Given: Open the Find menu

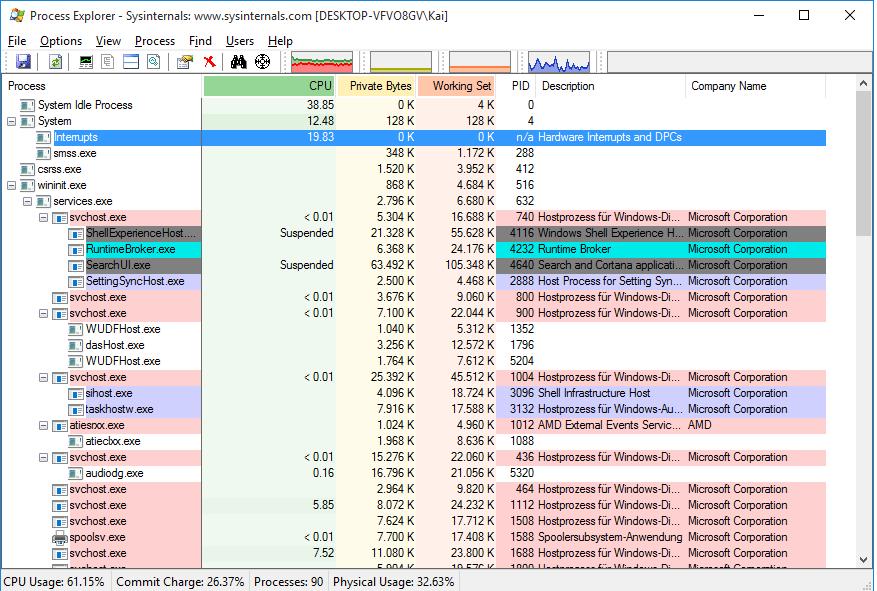Looking at the screenshot, I should click(x=200, y=41).
